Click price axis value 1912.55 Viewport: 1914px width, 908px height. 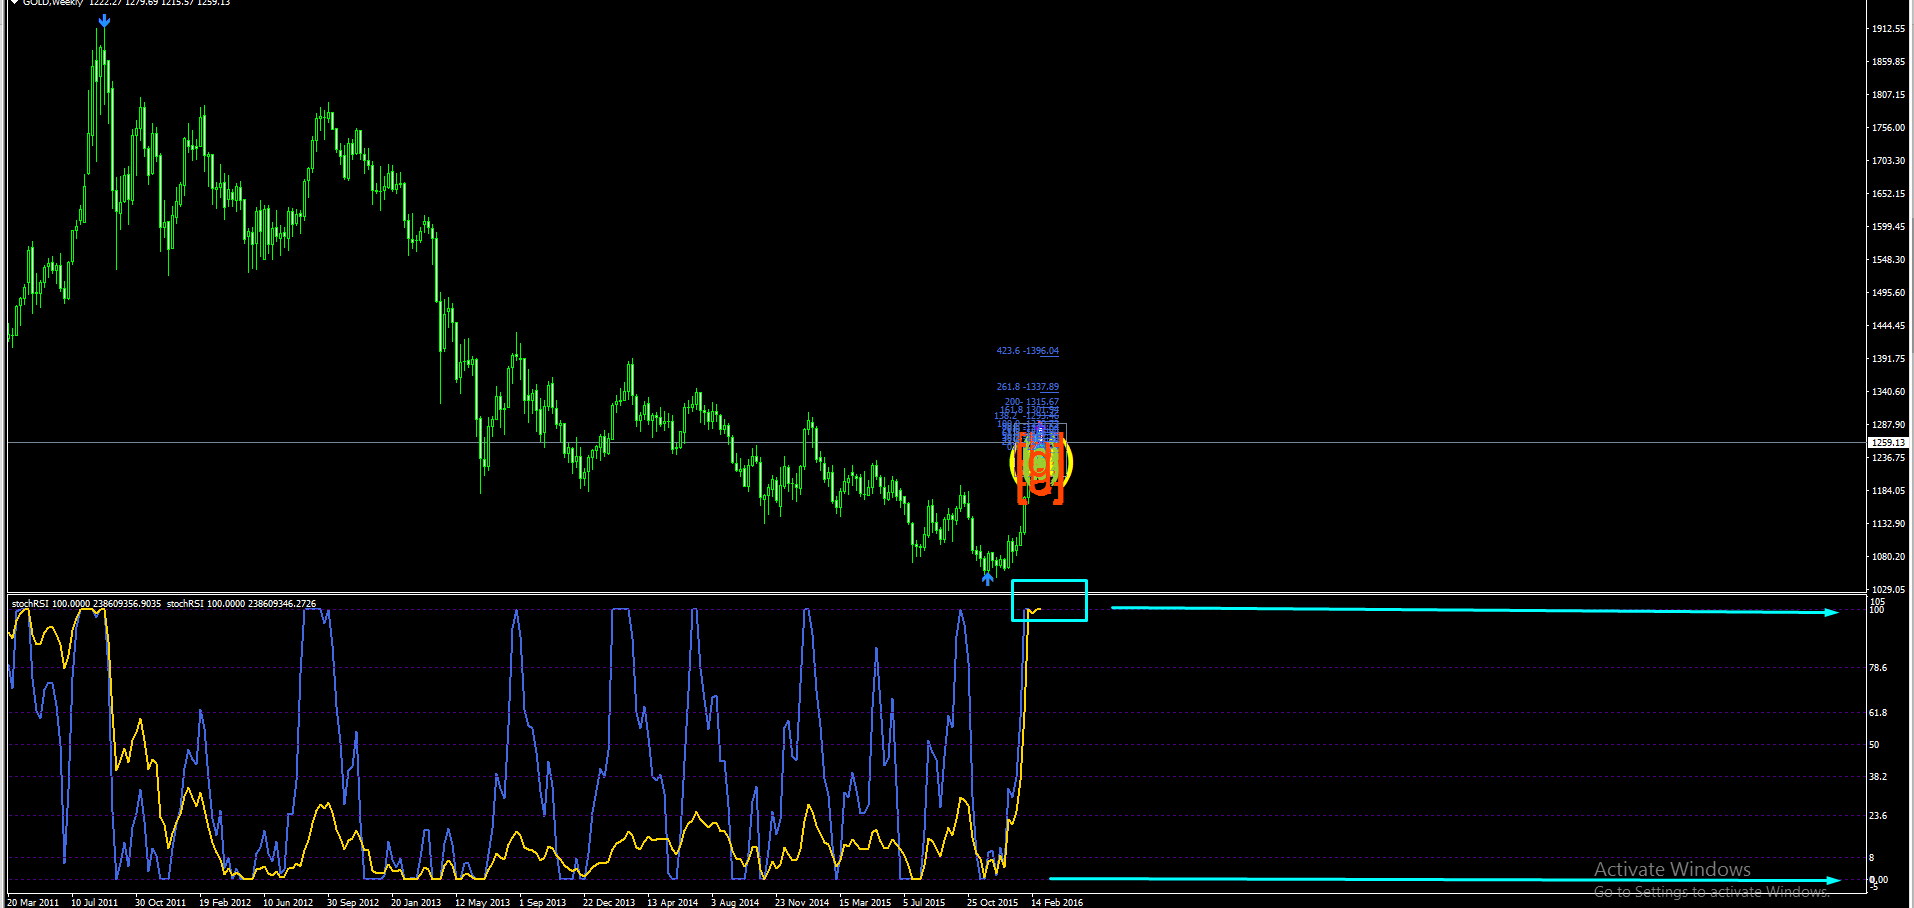[x=1888, y=29]
